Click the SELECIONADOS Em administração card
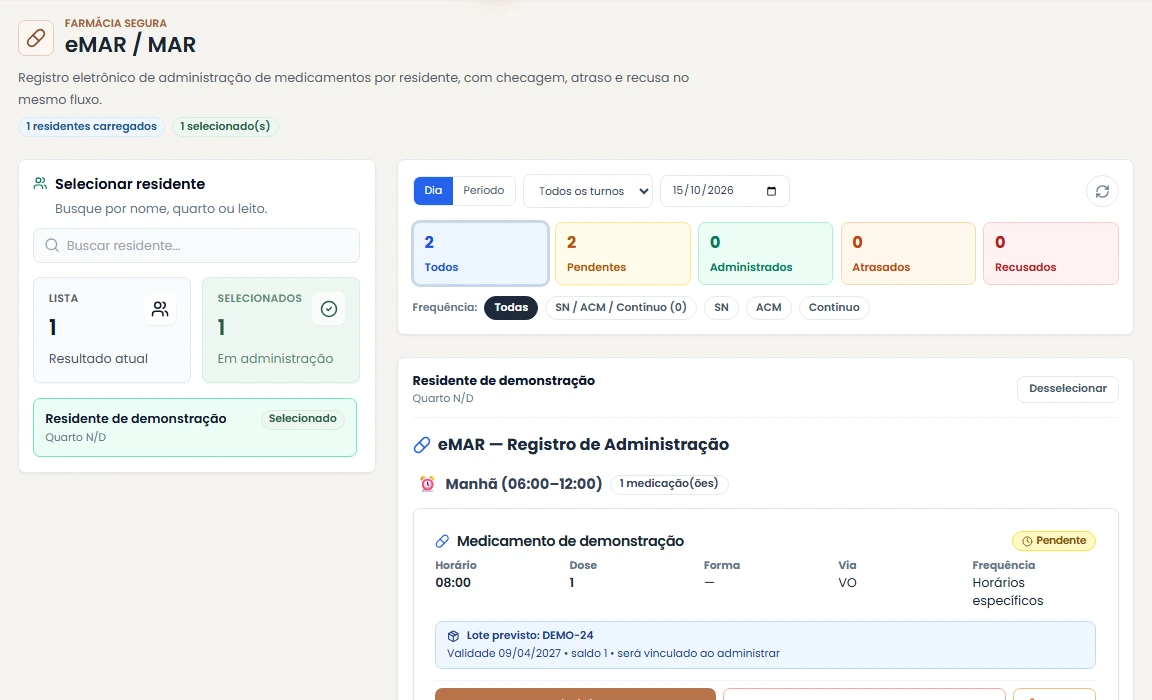The height and width of the screenshot is (700, 1152). (x=281, y=330)
